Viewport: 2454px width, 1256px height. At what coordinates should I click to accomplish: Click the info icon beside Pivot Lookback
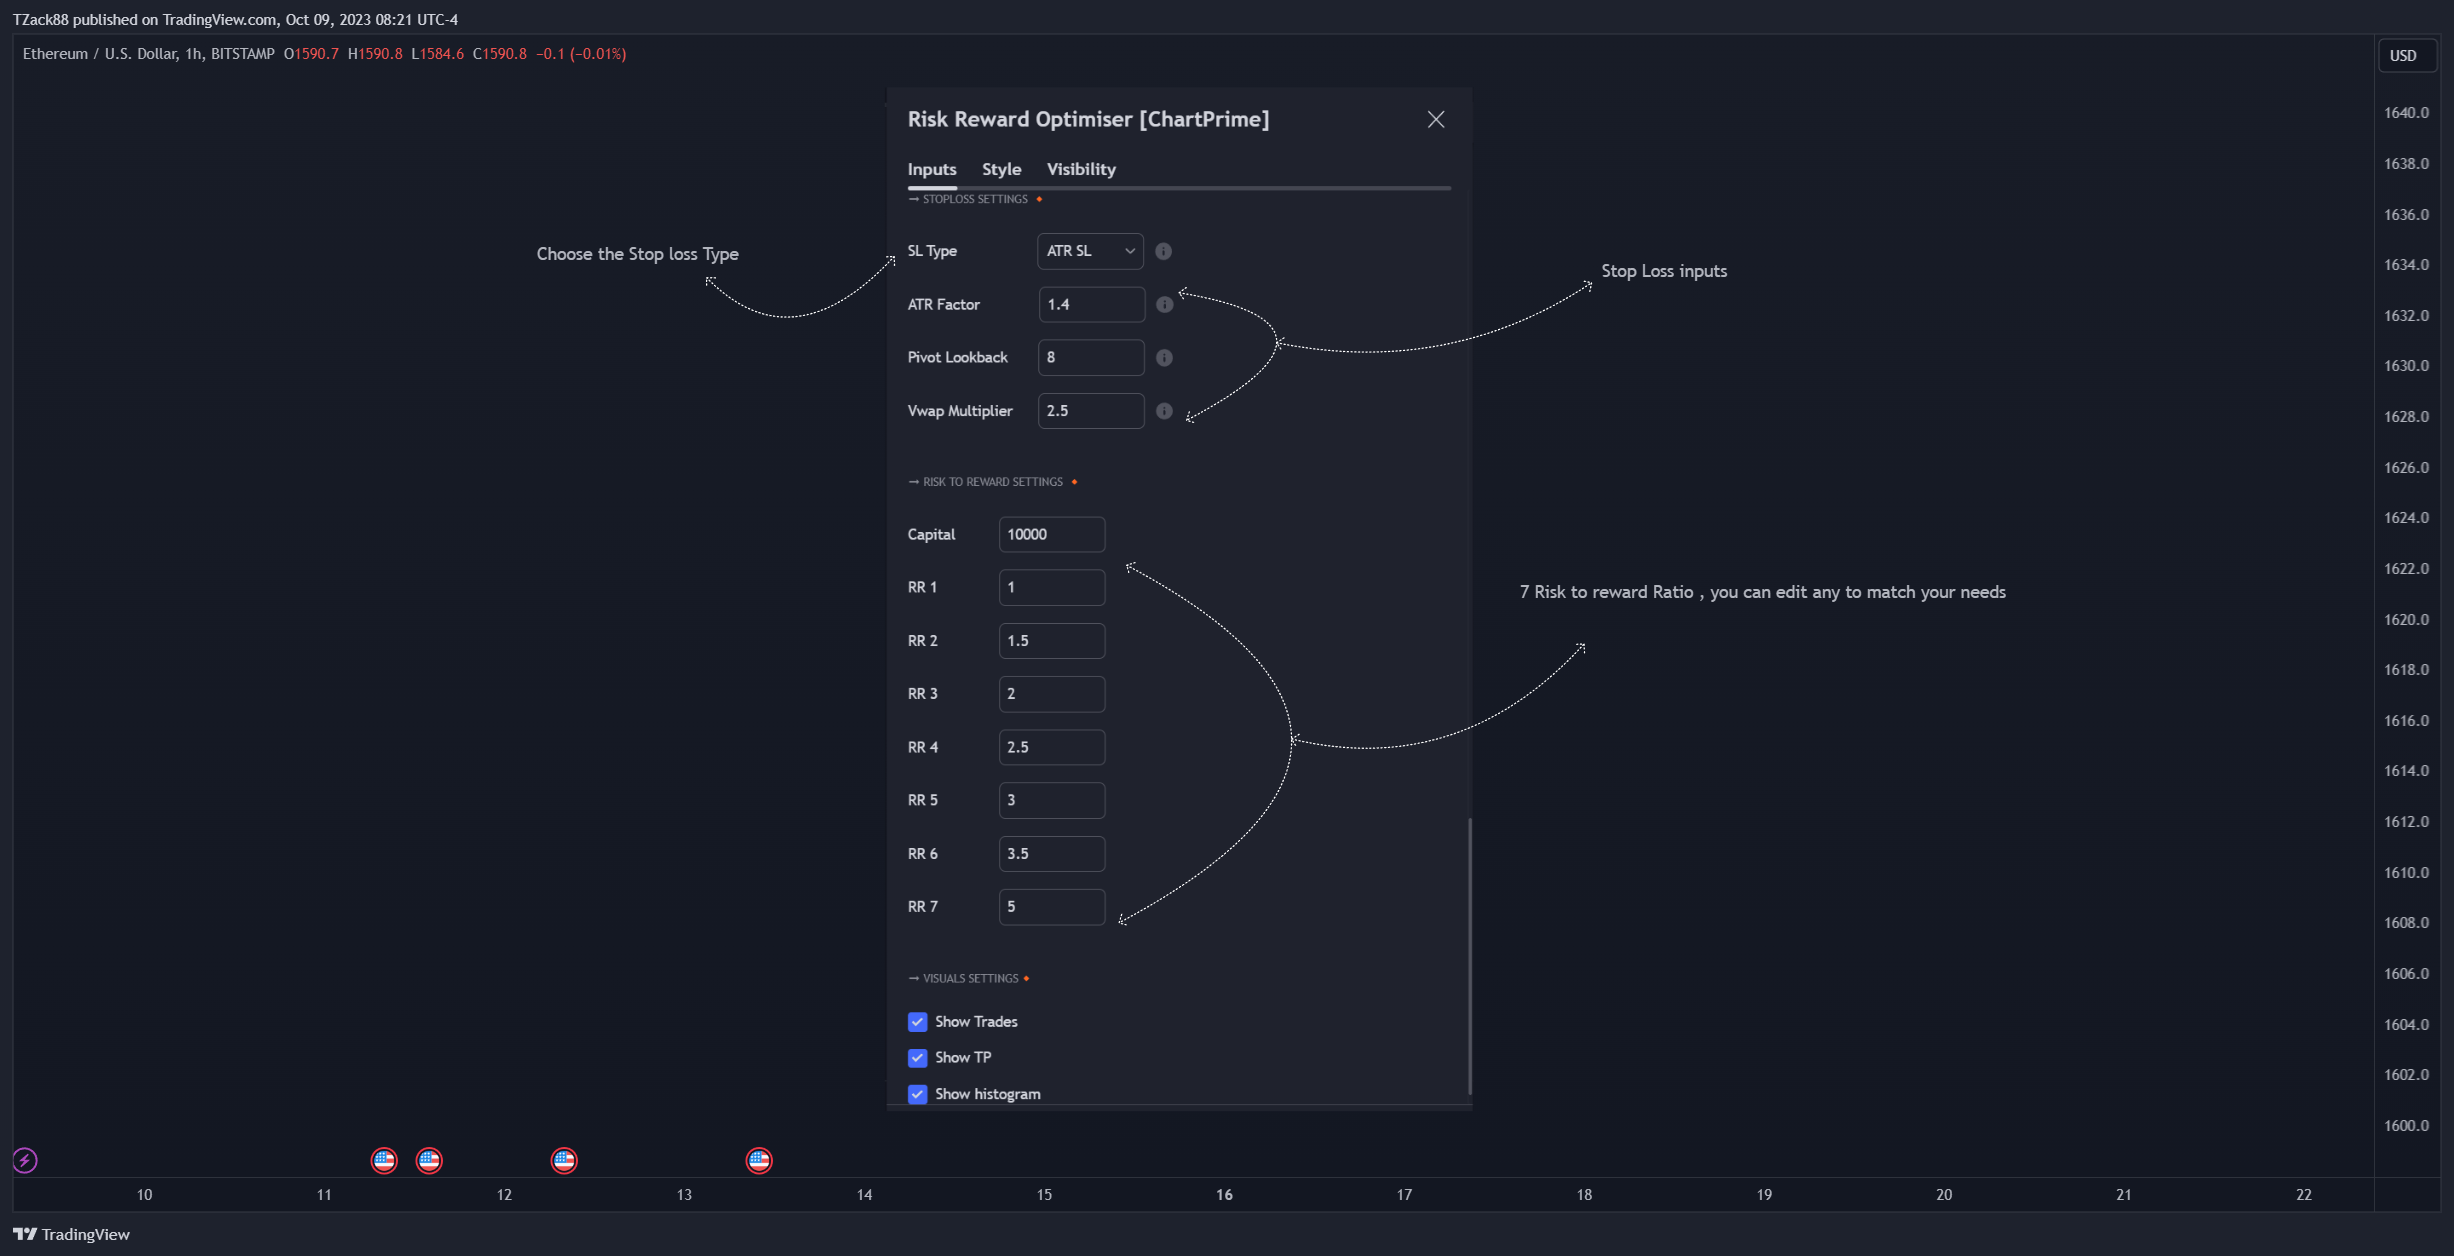click(1164, 358)
